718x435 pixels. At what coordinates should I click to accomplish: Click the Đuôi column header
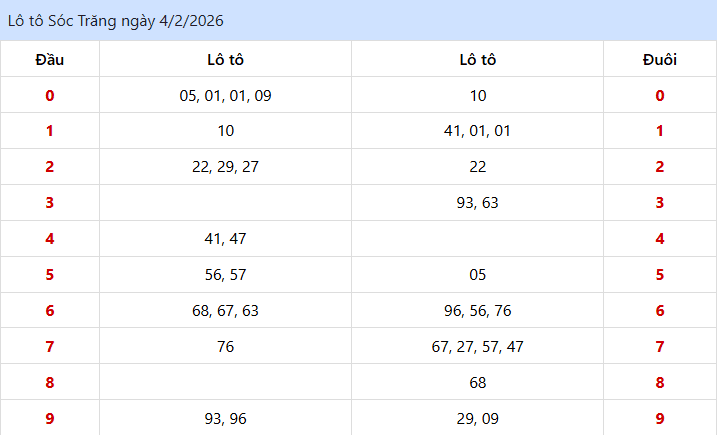tap(659, 60)
